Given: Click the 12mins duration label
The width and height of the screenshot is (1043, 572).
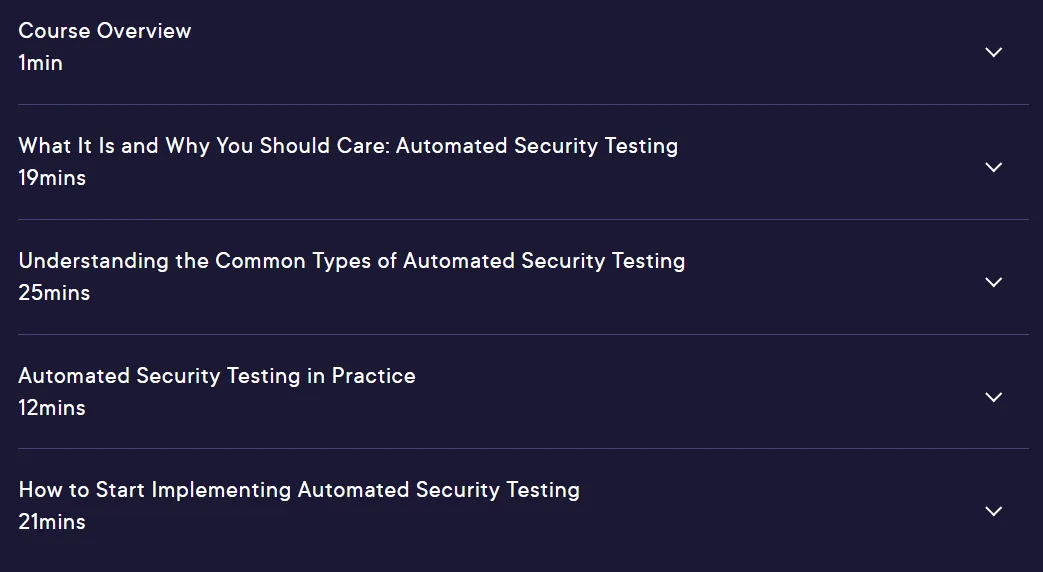Looking at the screenshot, I should click(x=52, y=408).
